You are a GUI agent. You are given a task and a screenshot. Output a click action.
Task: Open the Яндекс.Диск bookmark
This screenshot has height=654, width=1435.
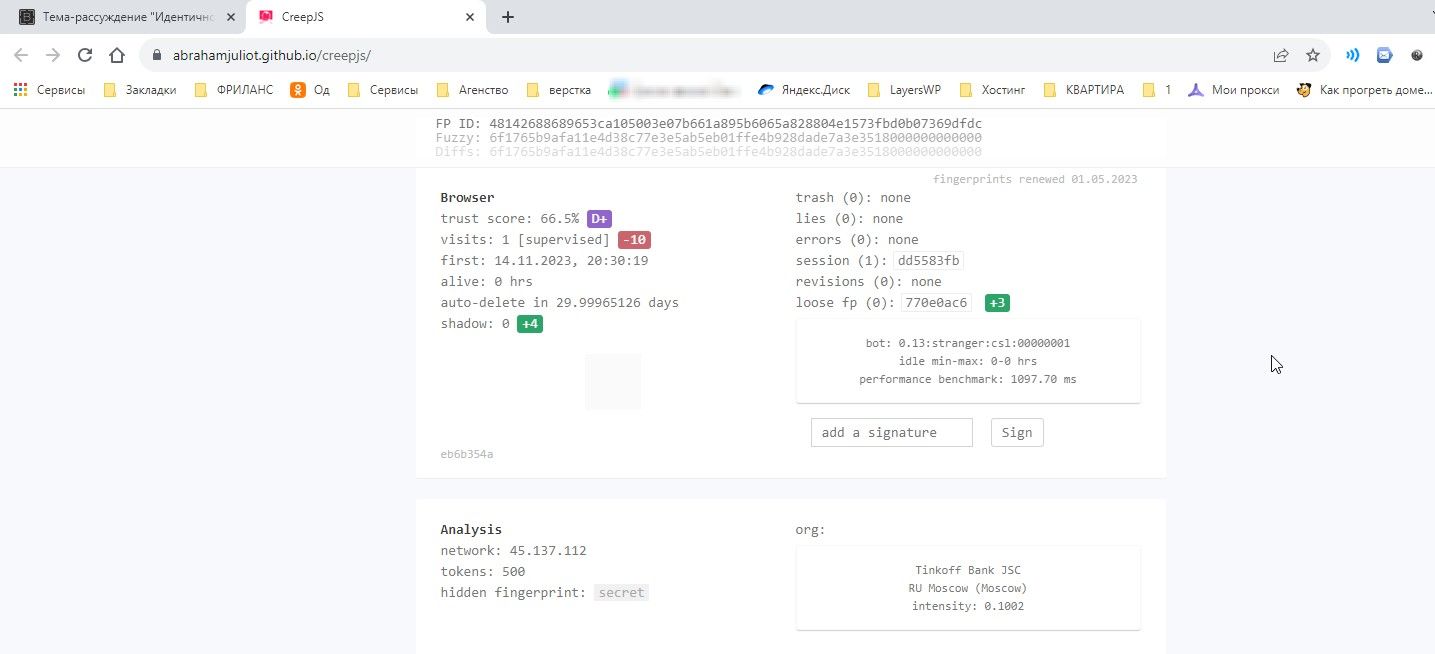(x=803, y=90)
